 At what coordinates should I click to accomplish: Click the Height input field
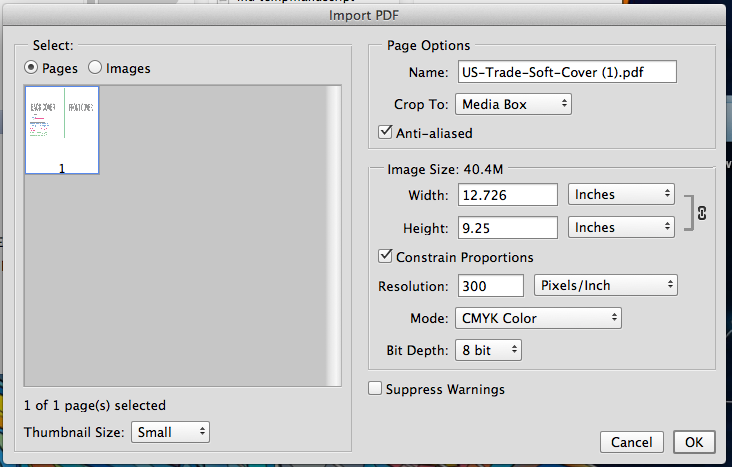click(508, 228)
